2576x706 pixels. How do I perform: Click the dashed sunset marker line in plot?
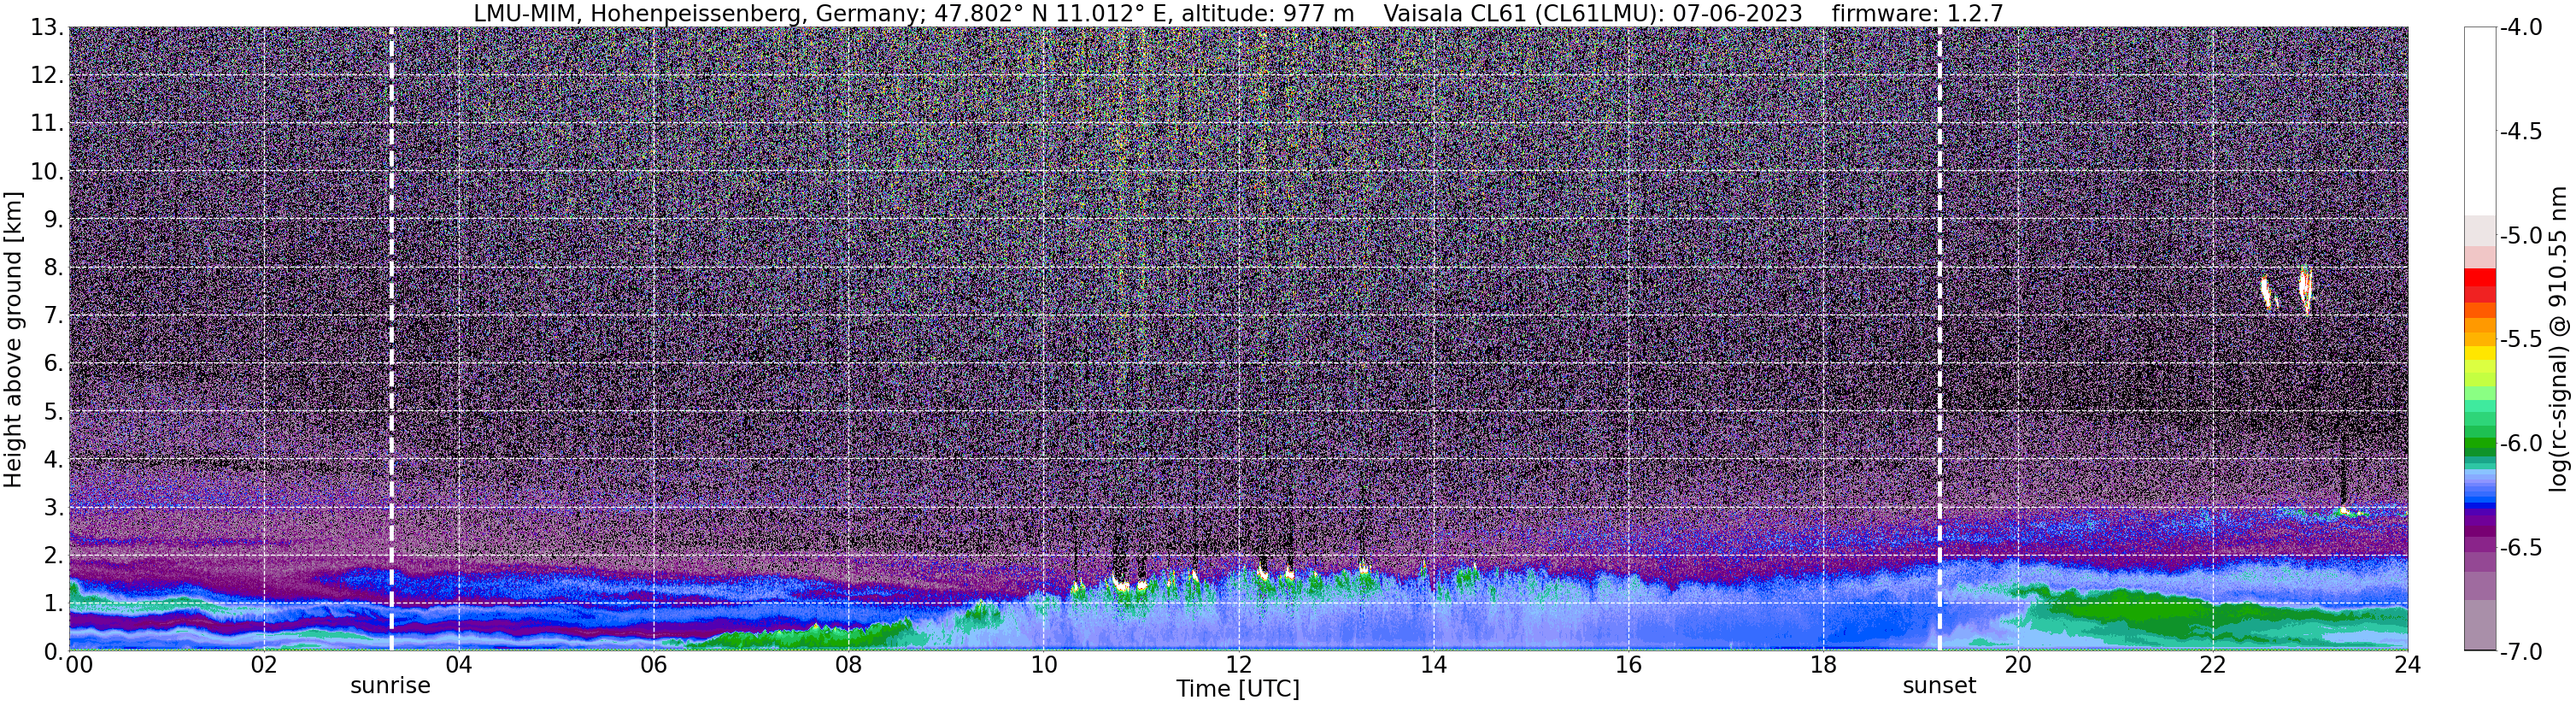click(x=1939, y=339)
